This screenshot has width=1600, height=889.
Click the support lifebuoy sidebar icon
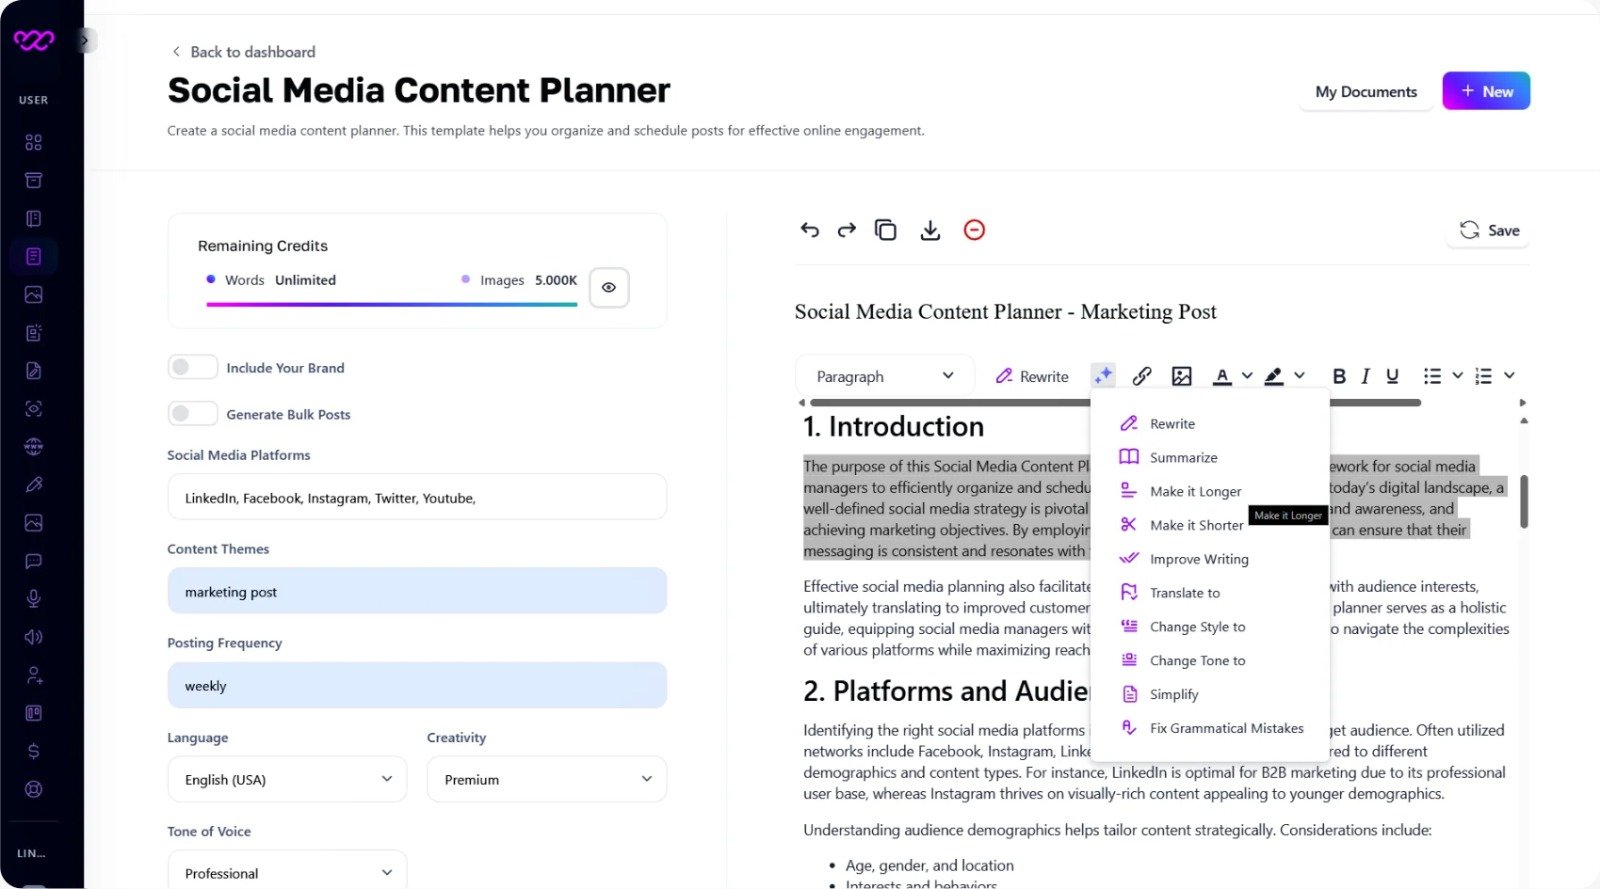click(33, 789)
